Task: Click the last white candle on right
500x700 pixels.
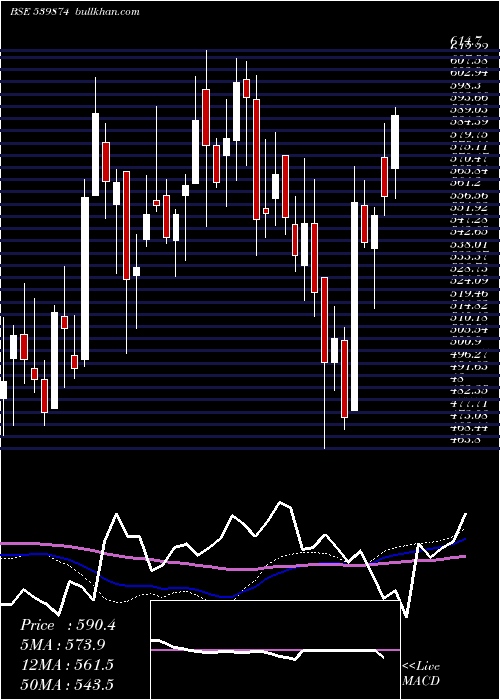Action: [395, 142]
